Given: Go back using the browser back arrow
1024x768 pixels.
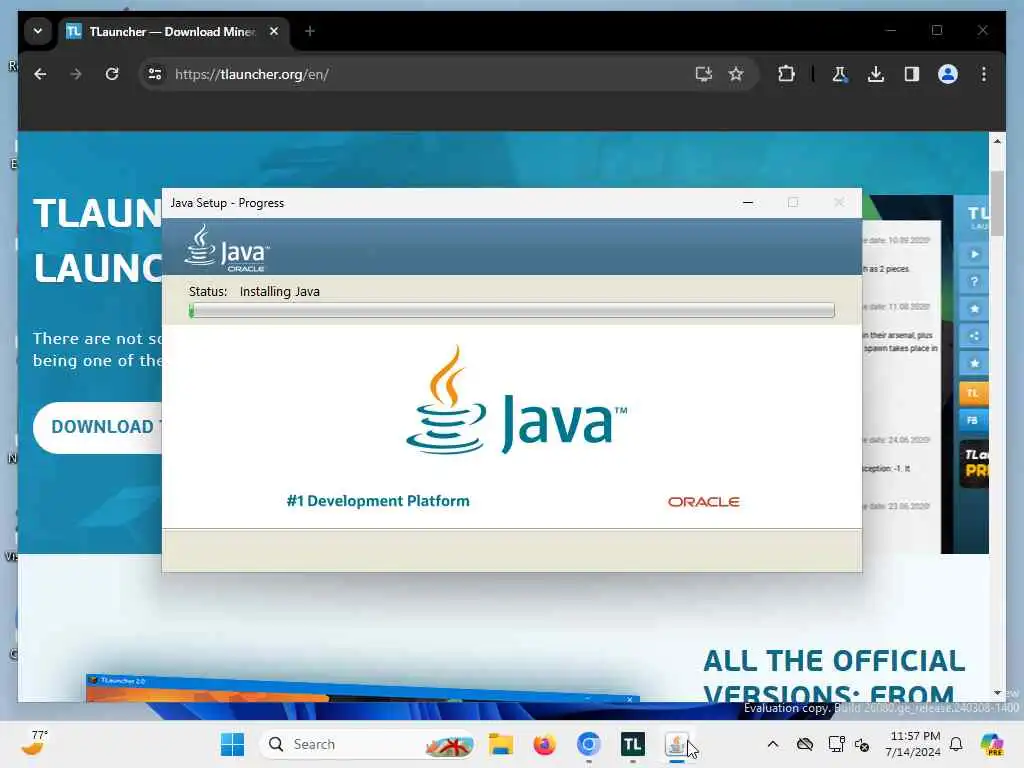Looking at the screenshot, I should point(40,74).
